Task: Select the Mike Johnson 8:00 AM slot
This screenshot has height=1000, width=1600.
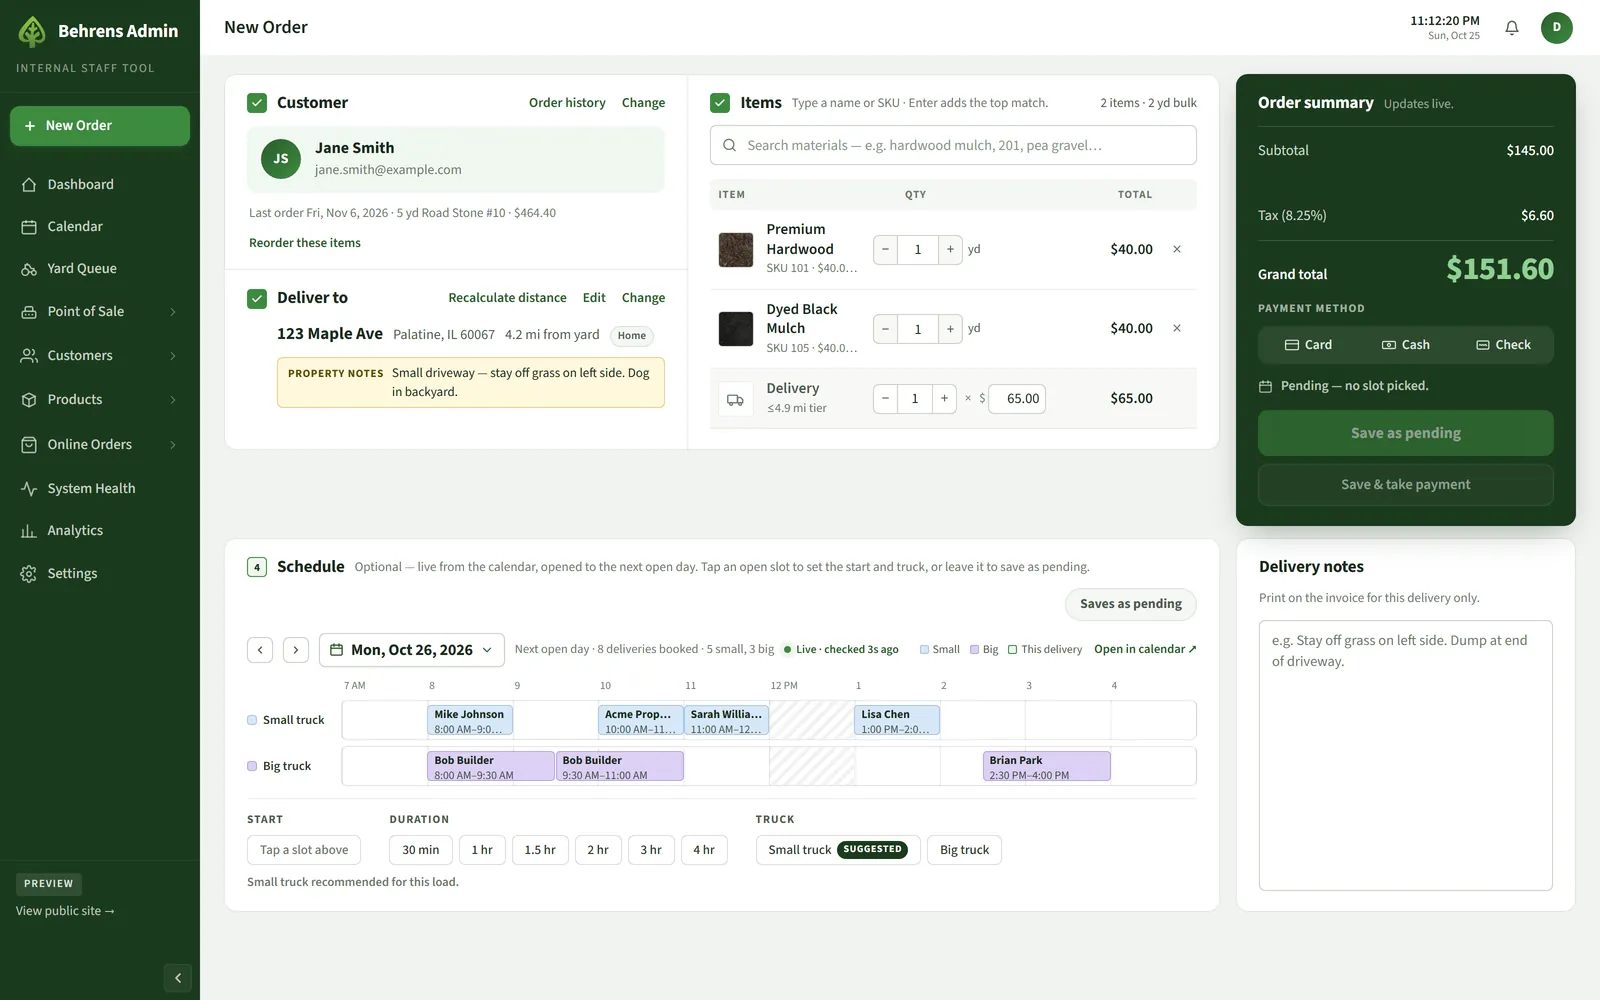Action: coord(470,721)
